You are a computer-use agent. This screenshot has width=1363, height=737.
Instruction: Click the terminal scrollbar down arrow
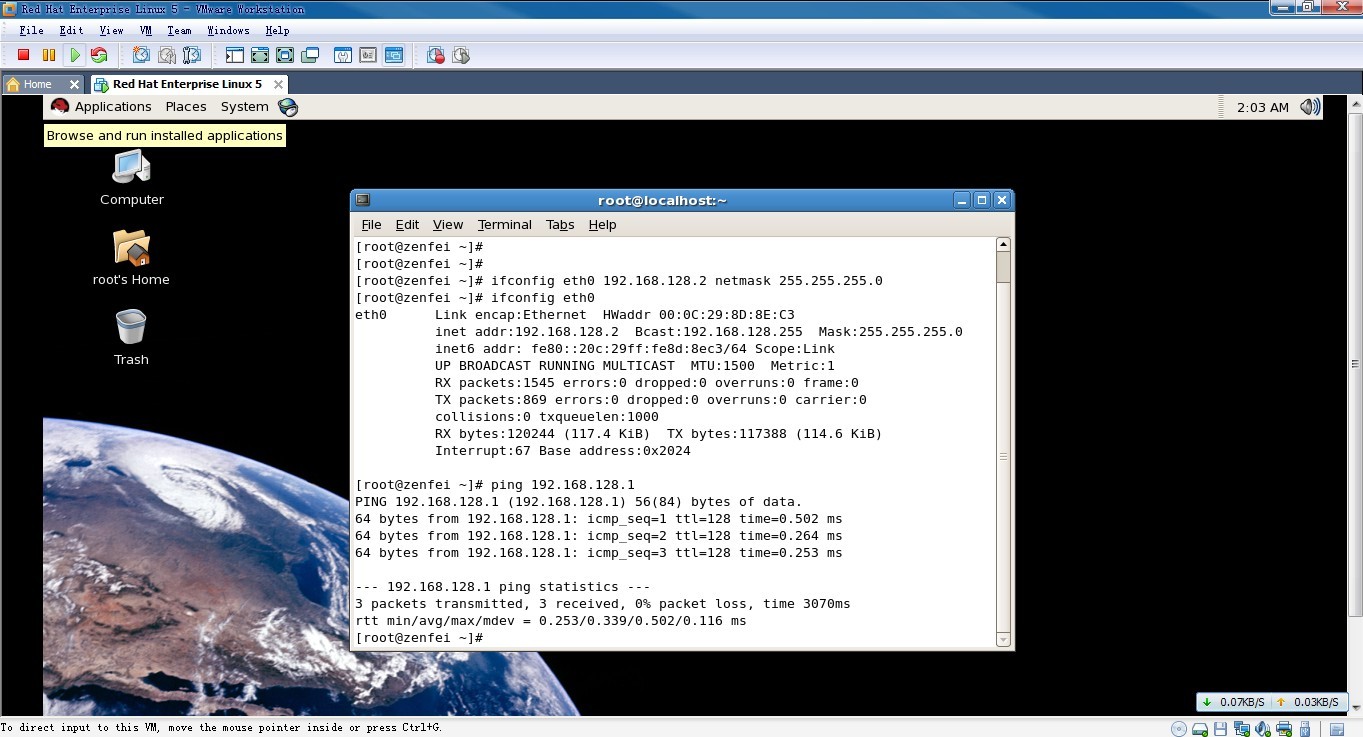click(1004, 640)
